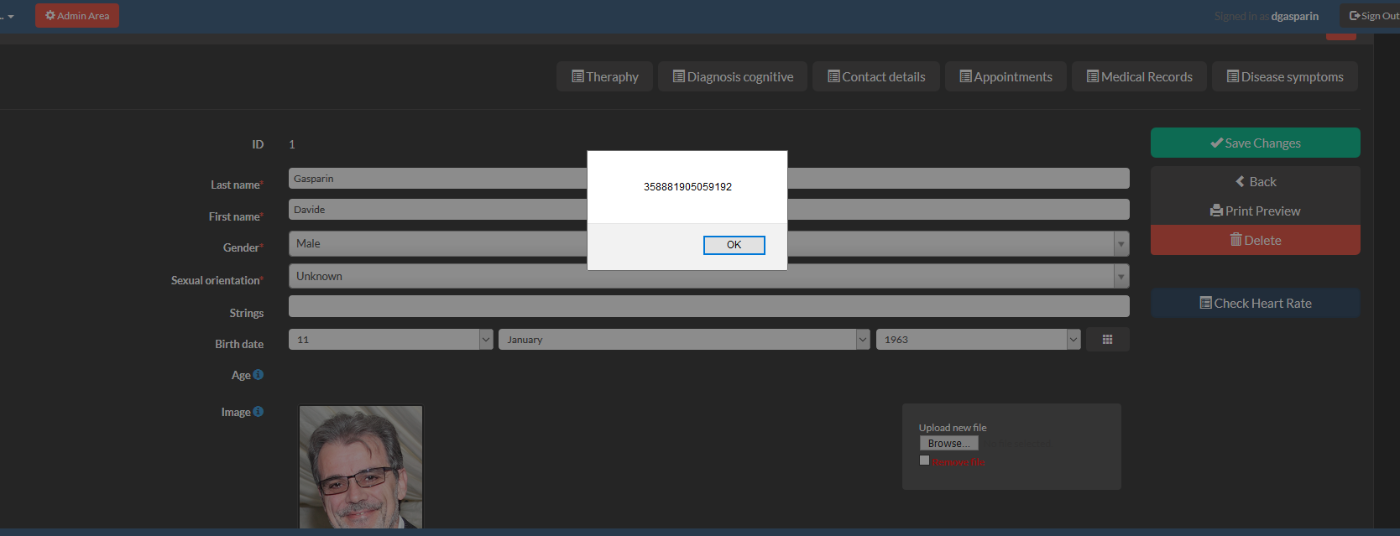Click the Delete trash icon
The image size is (1400, 536).
click(x=1236, y=240)
